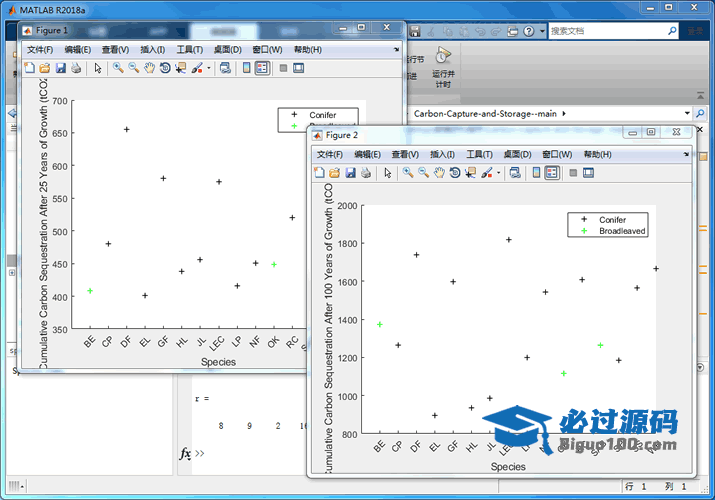
Task: Toggle Insert Legend in Figure 1 toolbar
Action: [x=262, y=68]
